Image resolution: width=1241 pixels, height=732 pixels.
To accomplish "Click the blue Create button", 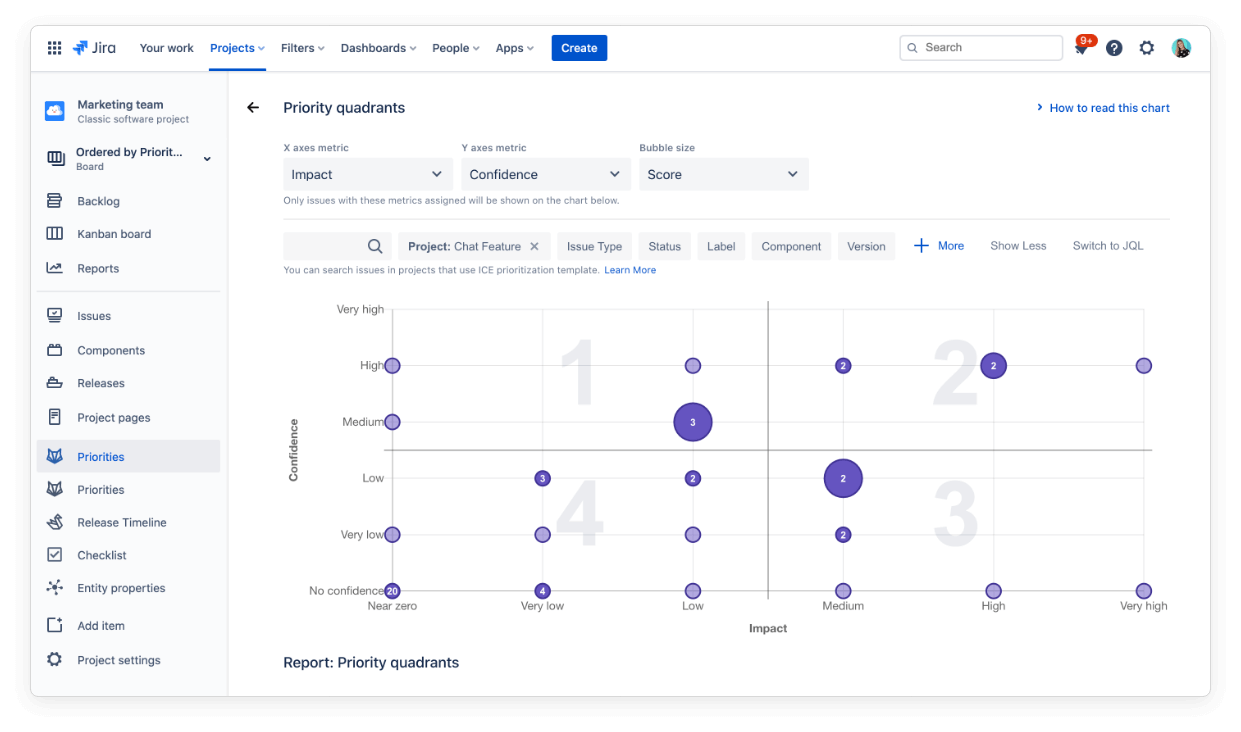I will click(579, 48).
